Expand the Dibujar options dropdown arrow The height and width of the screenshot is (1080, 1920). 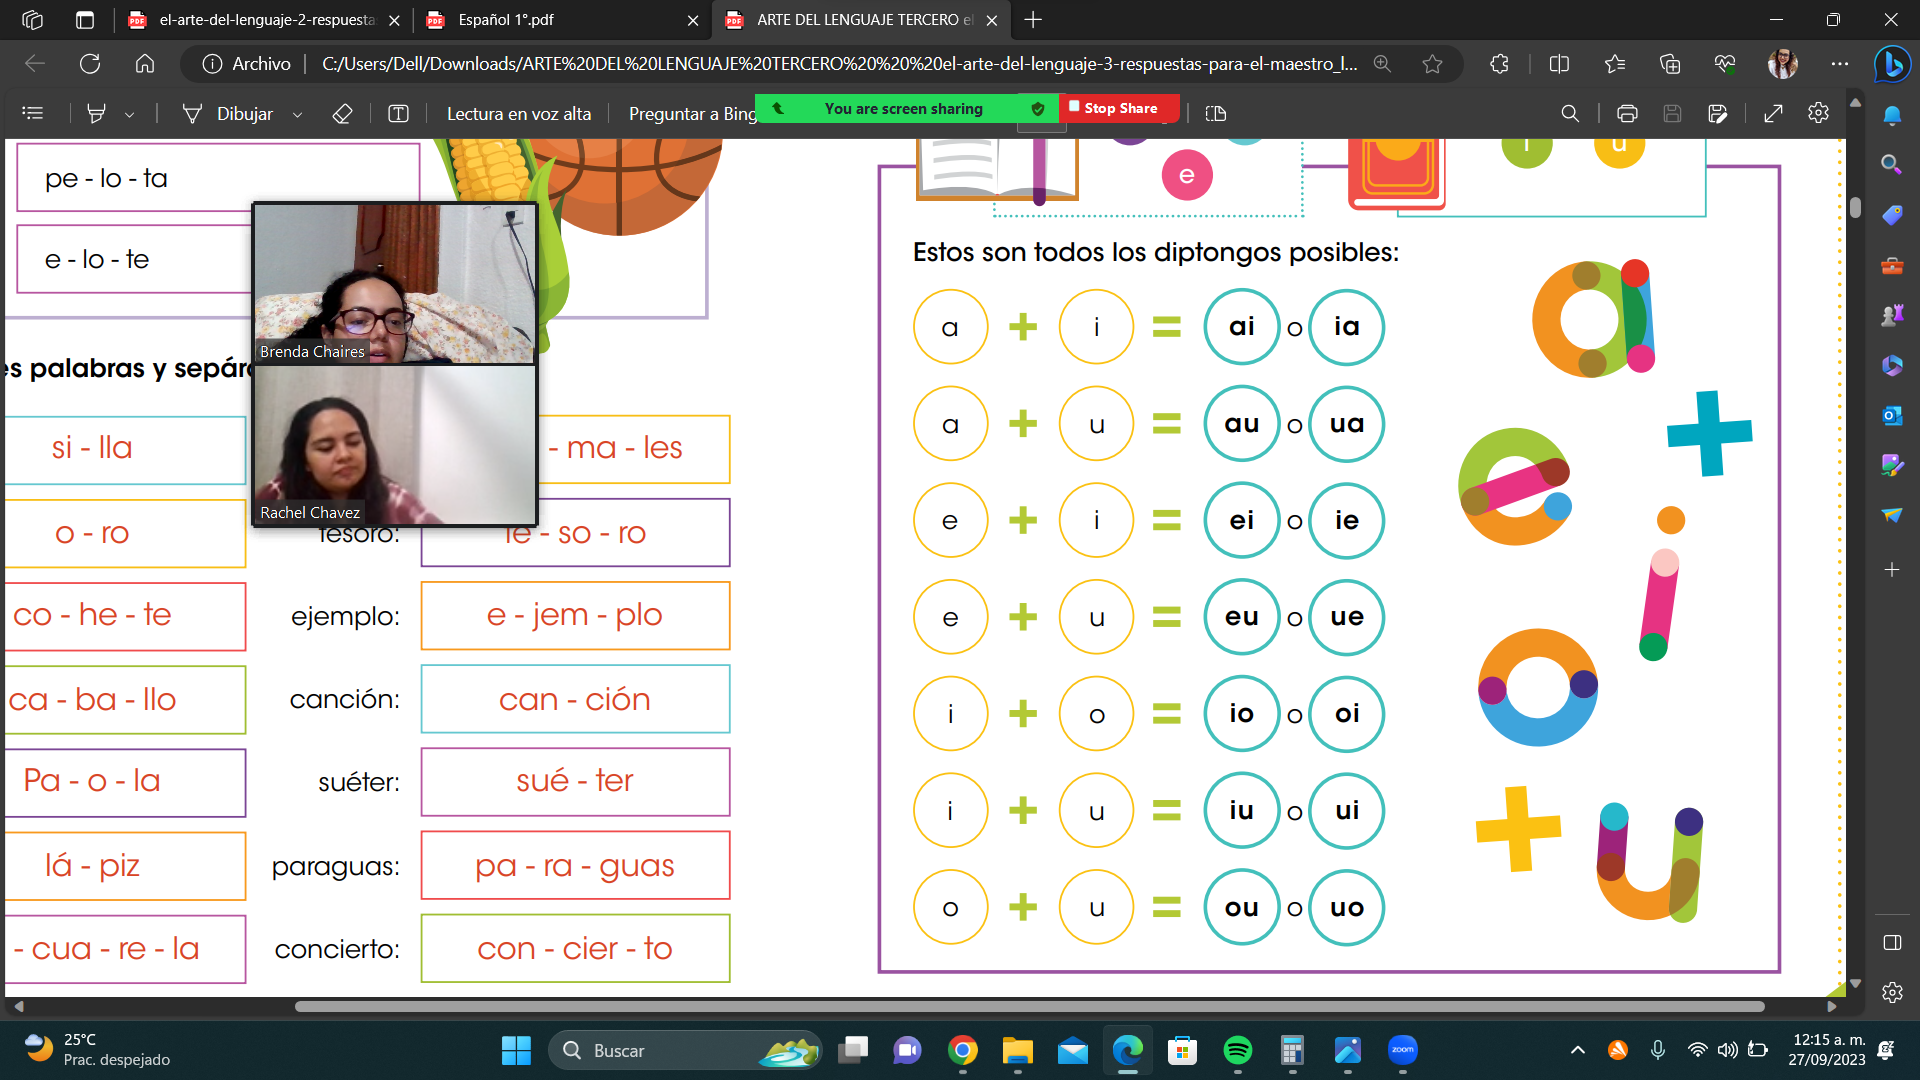(297, 115)
